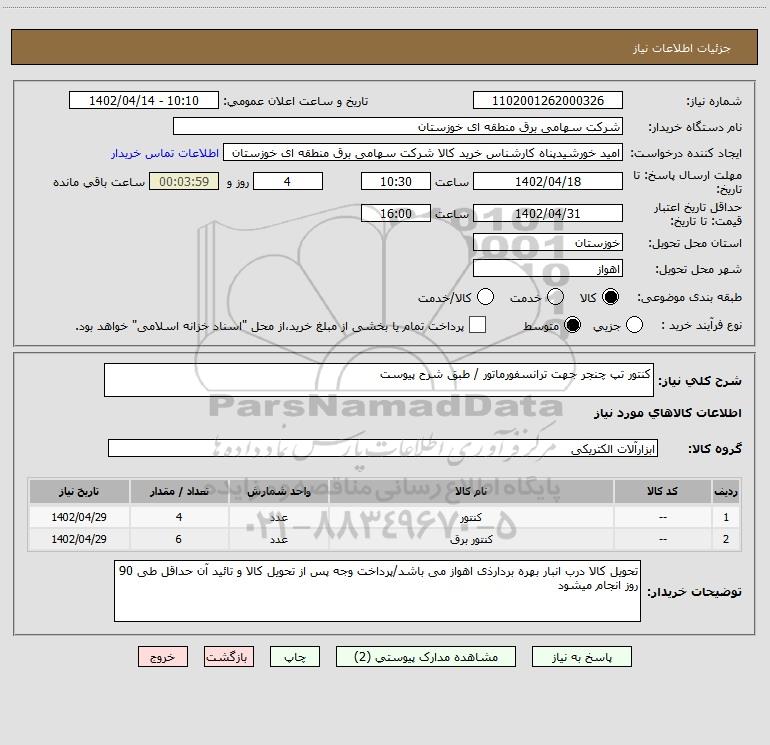The height and width of the screenshot is (745, 770).
Task: Click the کنتور item name in row 1
Action: point(471,518)
